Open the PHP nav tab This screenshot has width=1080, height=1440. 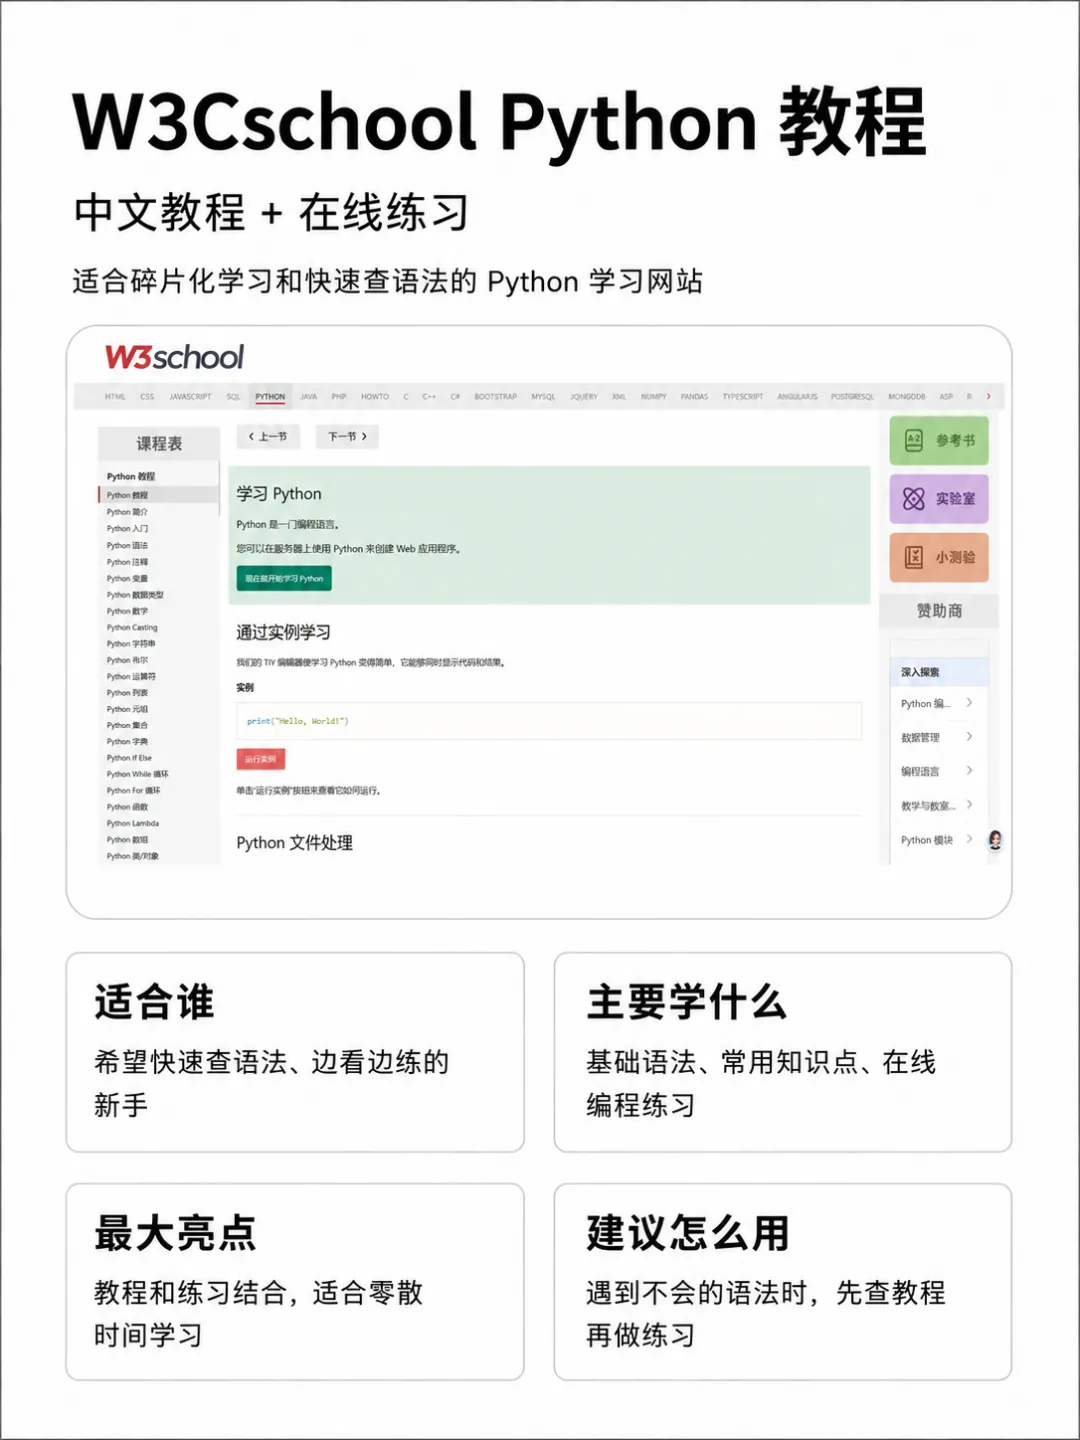[x=339, y=397]
